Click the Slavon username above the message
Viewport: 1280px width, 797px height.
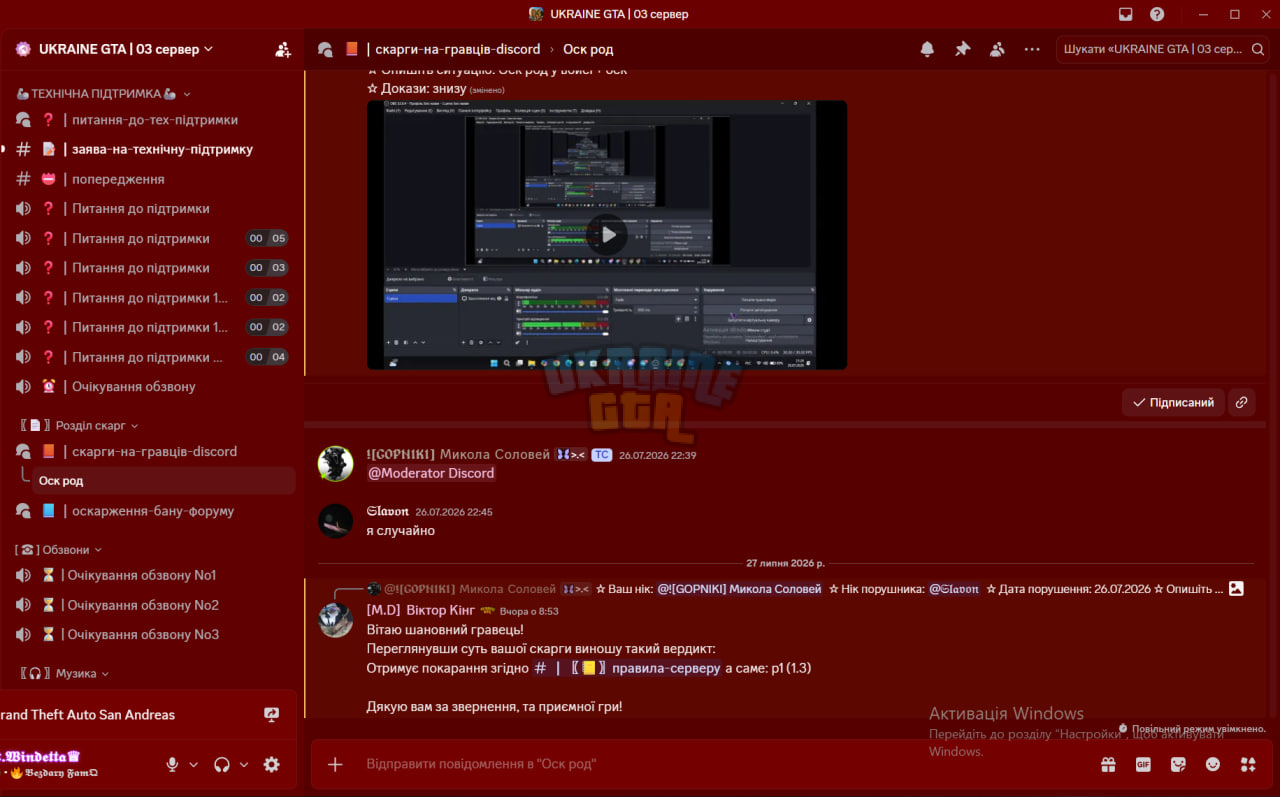pyautogui.click(x=386, y=511)
